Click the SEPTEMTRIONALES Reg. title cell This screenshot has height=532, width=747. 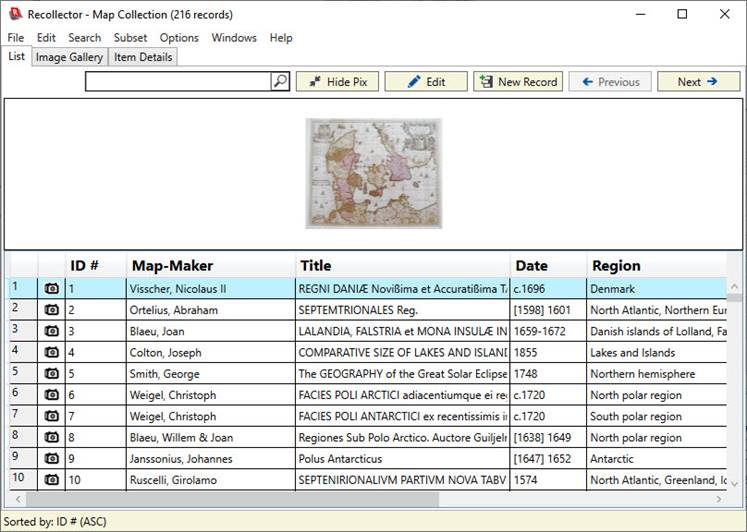pos(403,310)
